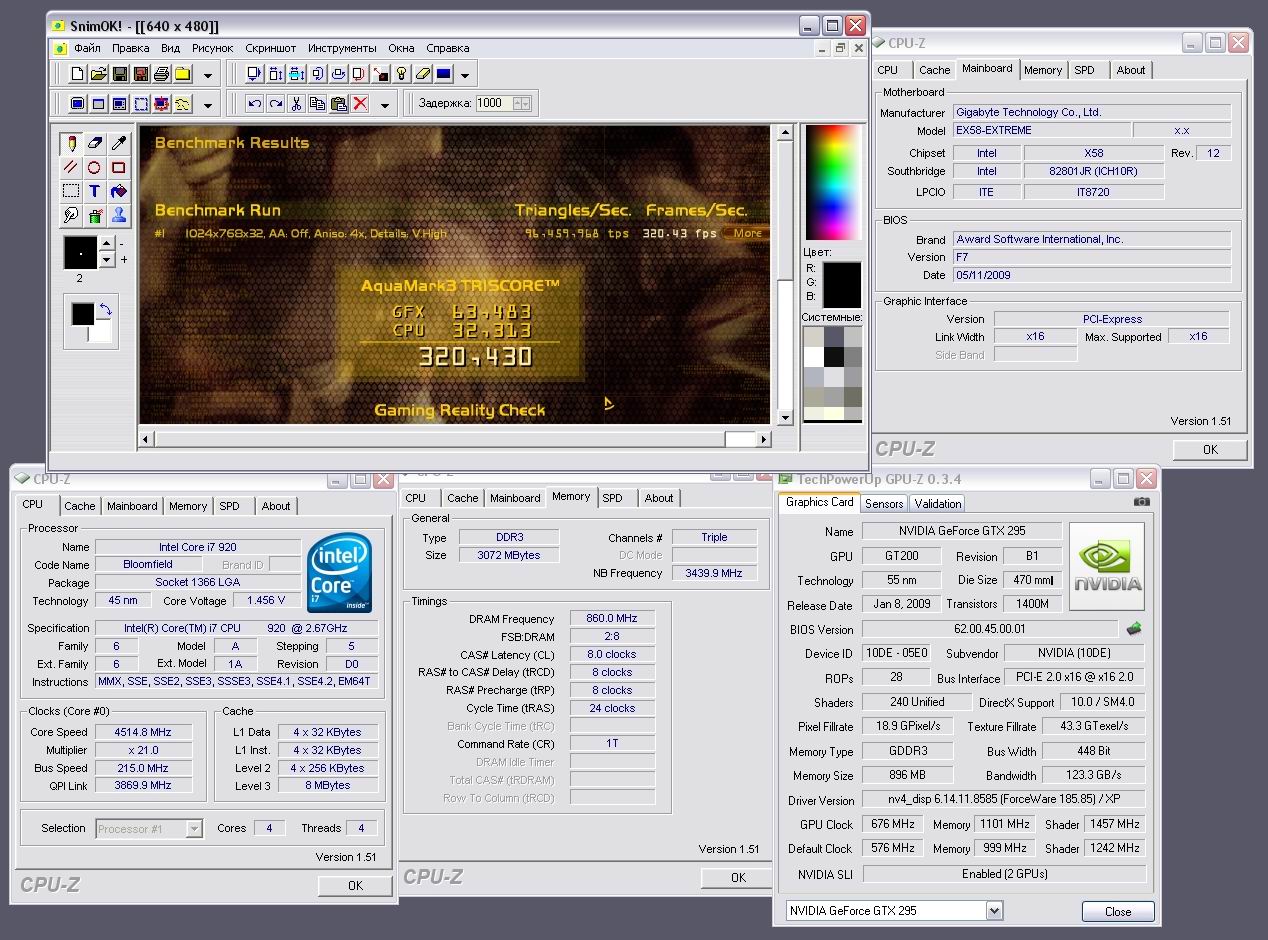Cut selection with the scissors icon
This screenshot has height=940, width=1268.
[x=297, y=103]
